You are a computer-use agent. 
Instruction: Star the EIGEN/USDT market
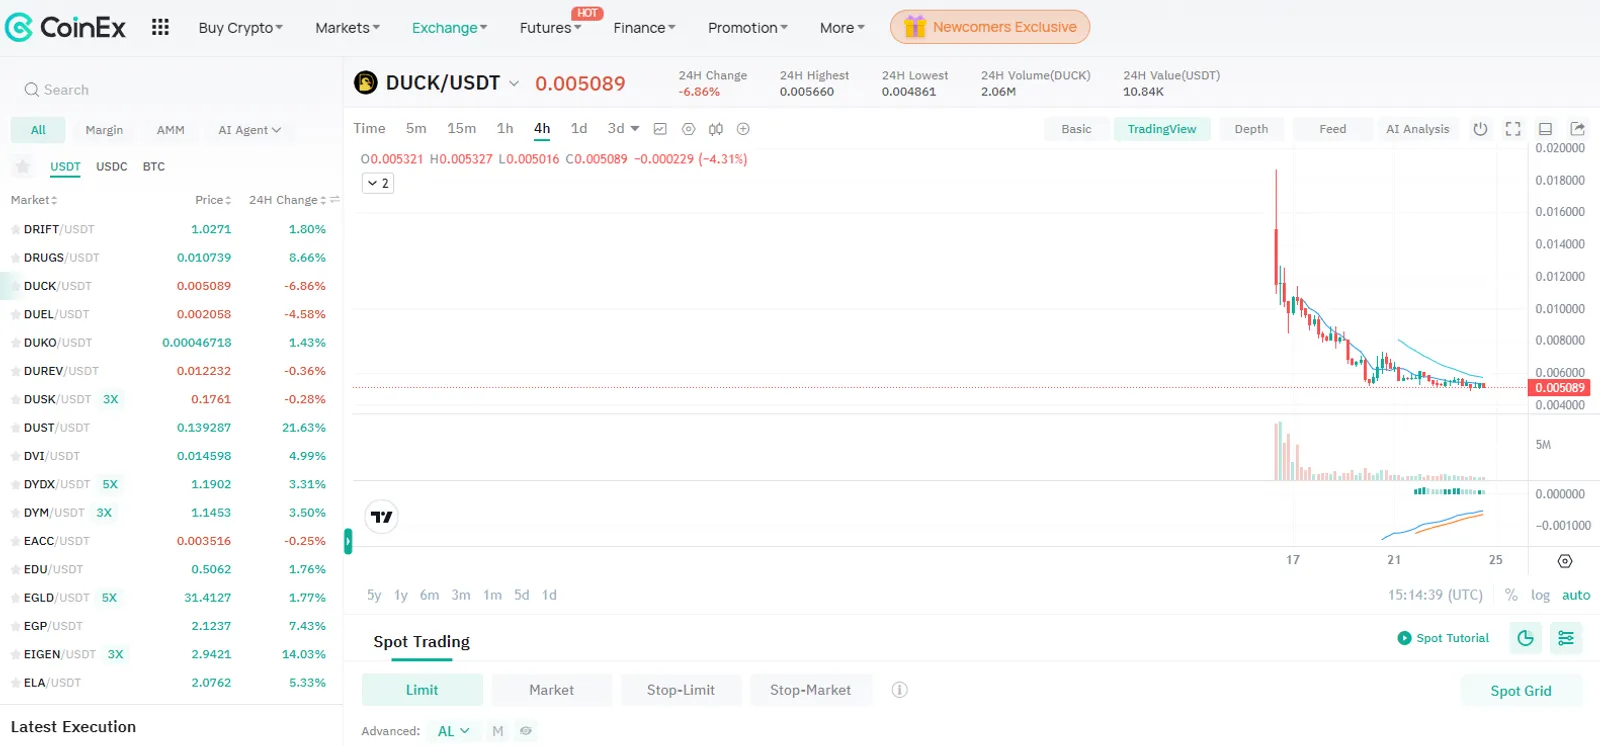coord(15,655)
